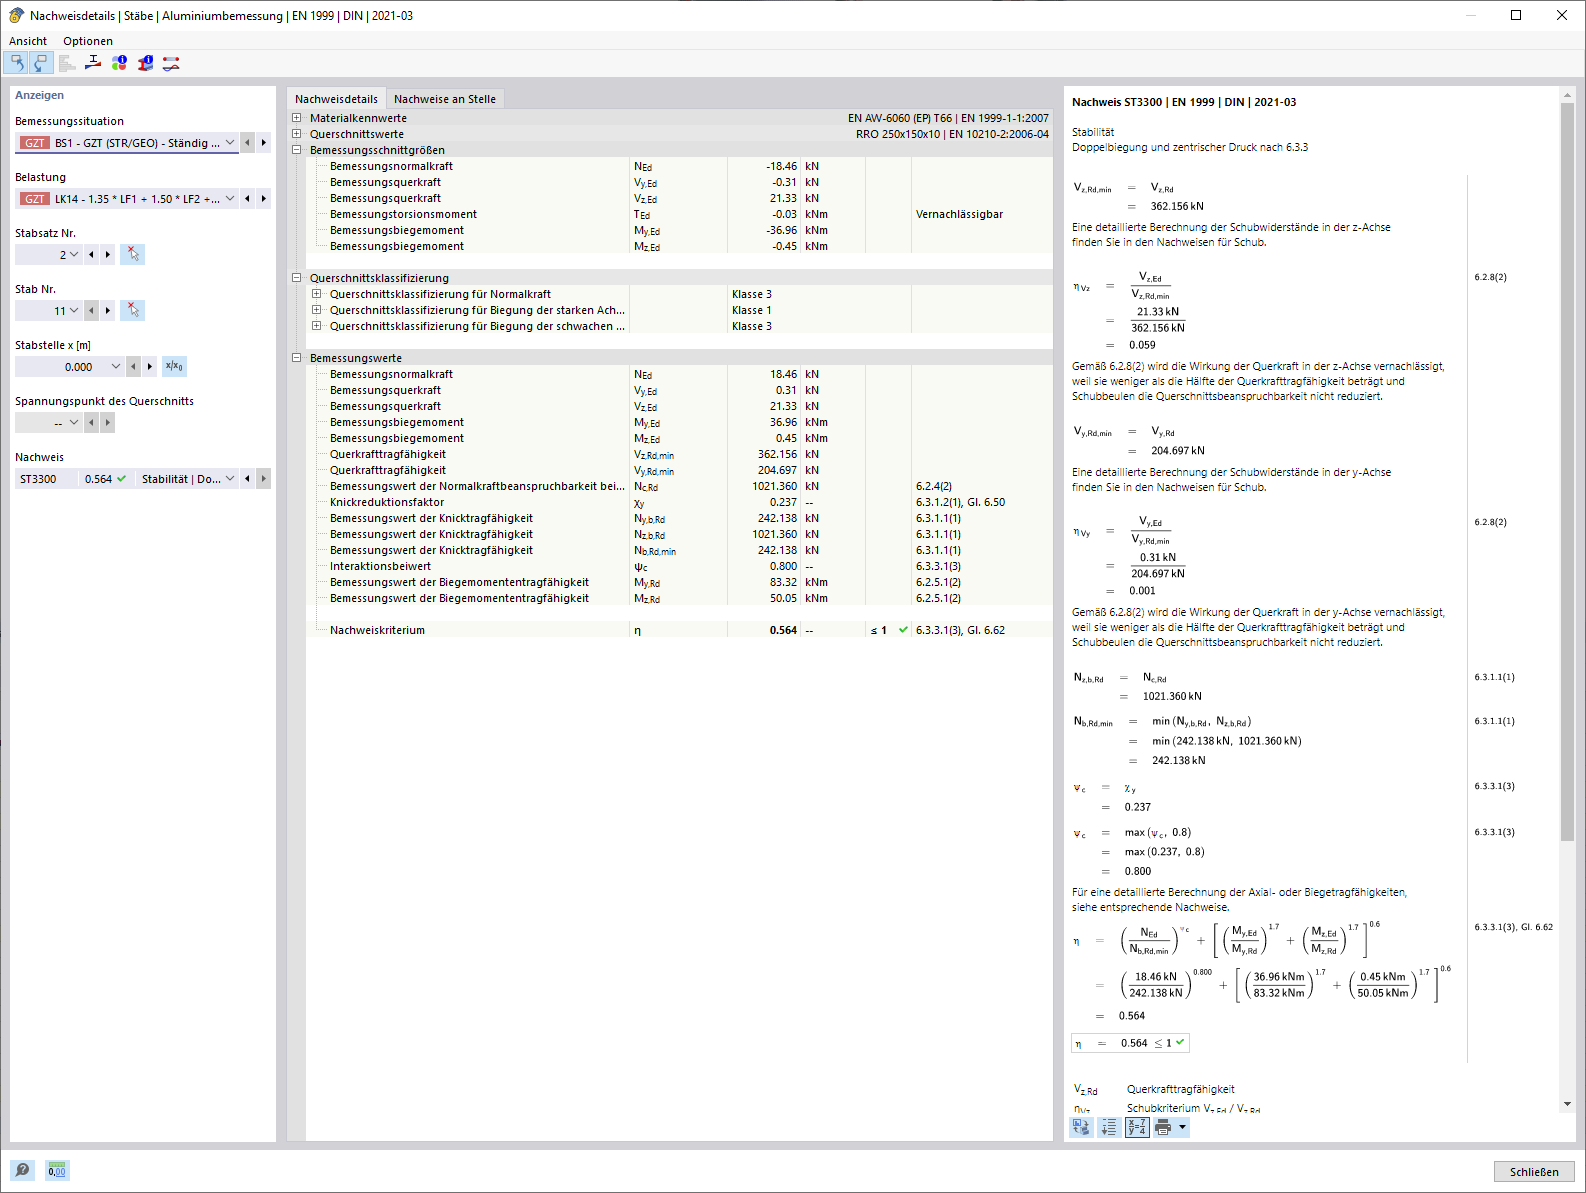Go to next Bemessungssituation

[264, 143]
